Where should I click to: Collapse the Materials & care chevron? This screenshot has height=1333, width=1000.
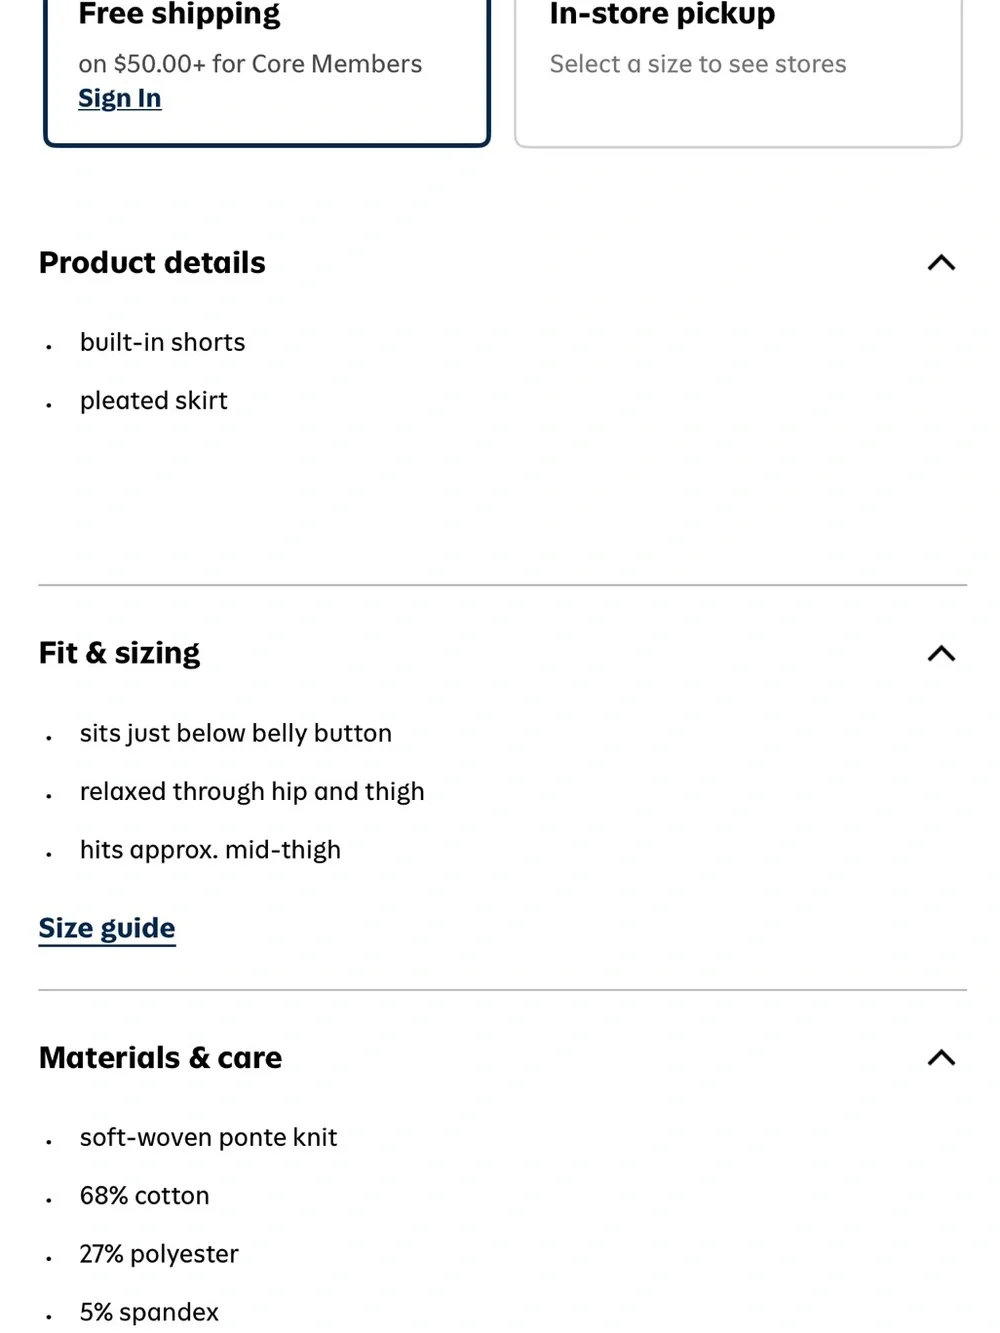(941, 1058)
